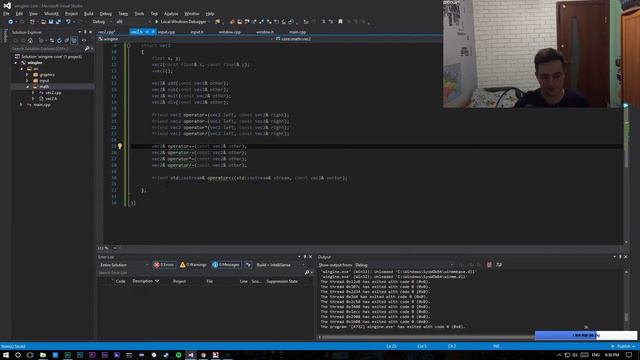Expand the input folder
This screenshot has width=640, height=360.
[x=28, y=81]
